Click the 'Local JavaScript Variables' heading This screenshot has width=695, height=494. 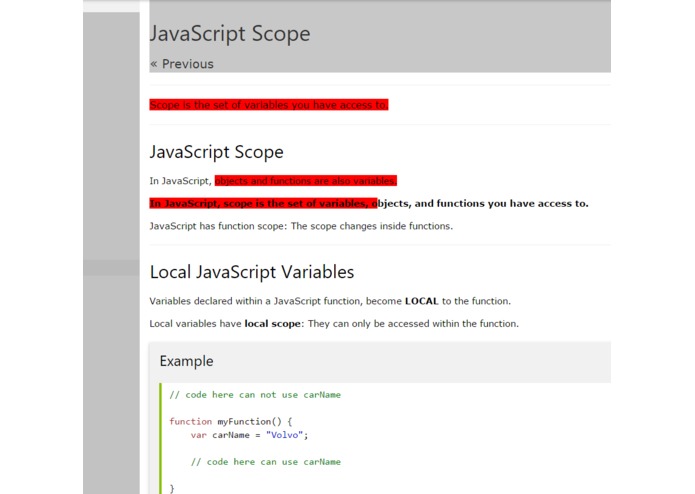tap(252, 272)
